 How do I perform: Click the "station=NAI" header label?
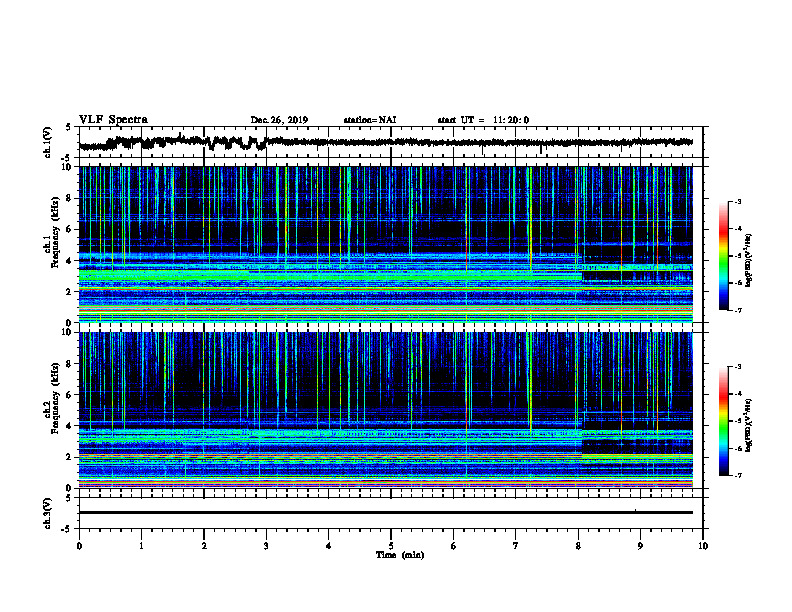[370, 120]
